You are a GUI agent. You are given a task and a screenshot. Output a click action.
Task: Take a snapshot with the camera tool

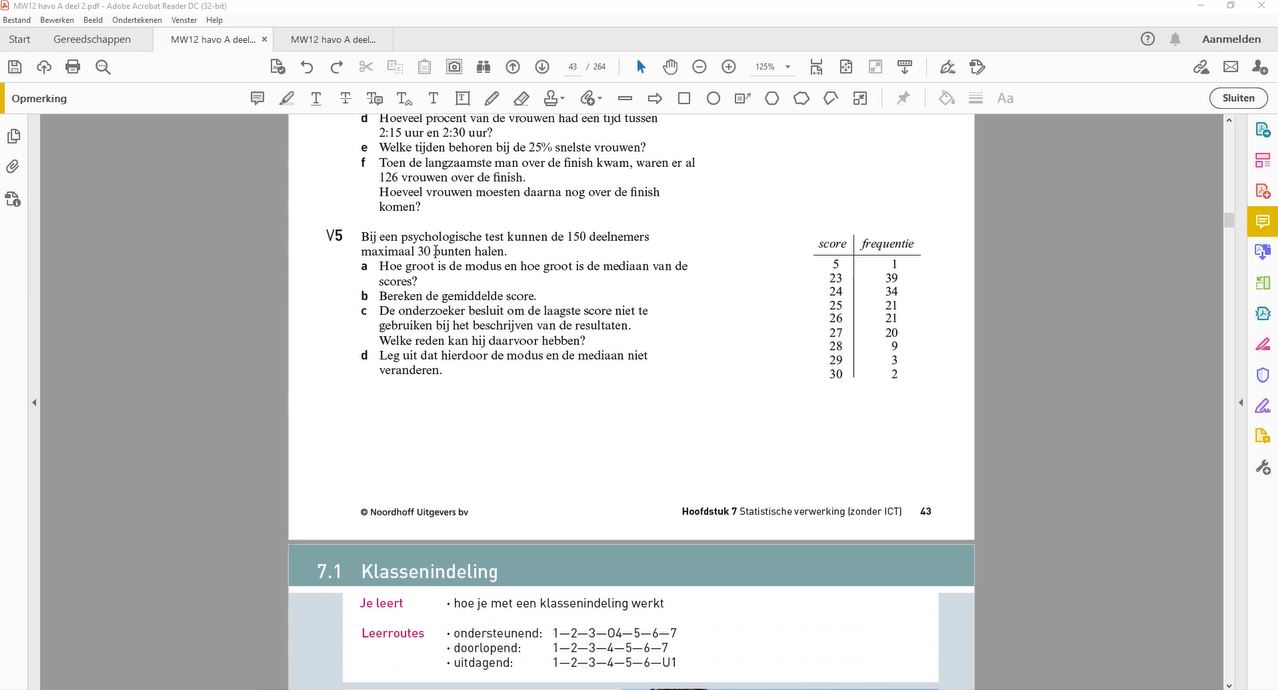454,67
